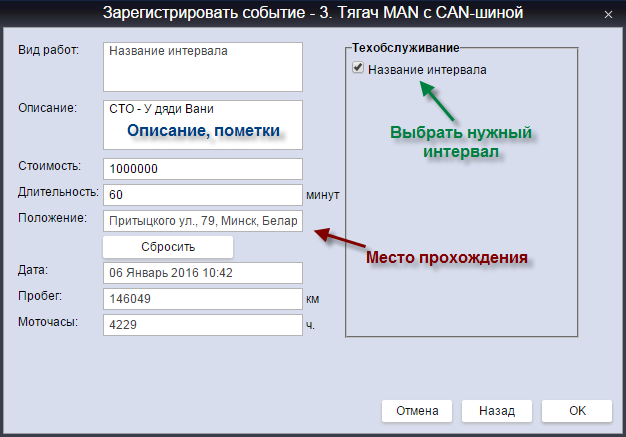Click the Отмена button

point(417,411)
